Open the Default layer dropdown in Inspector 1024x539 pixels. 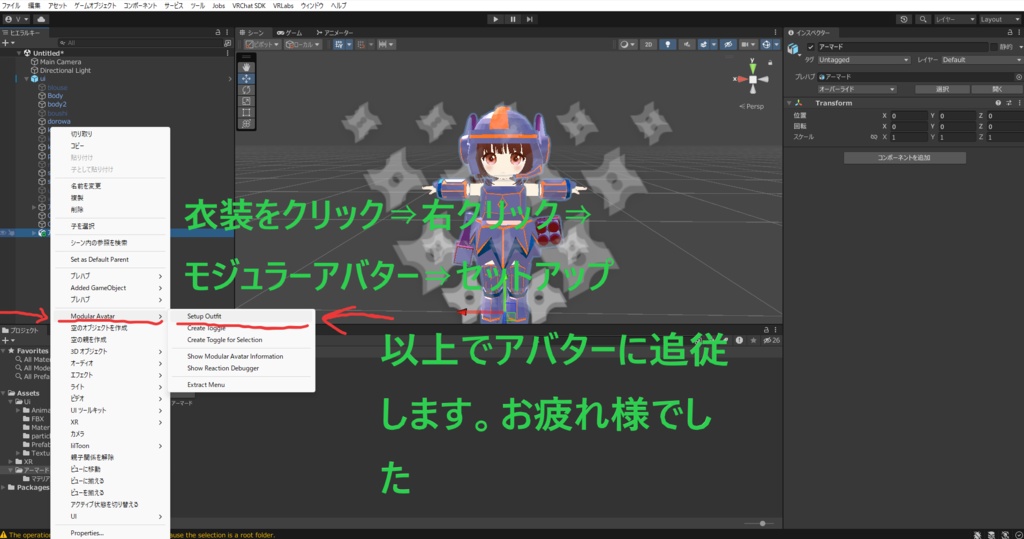(x=982, y=59)
